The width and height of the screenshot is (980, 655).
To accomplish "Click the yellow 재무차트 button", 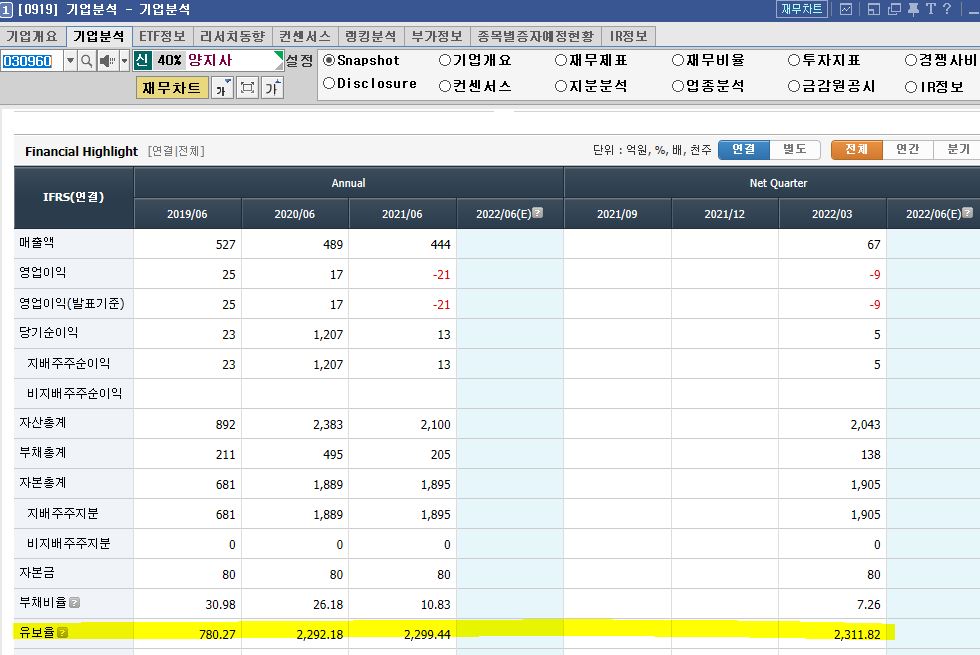I will point(172,88).
